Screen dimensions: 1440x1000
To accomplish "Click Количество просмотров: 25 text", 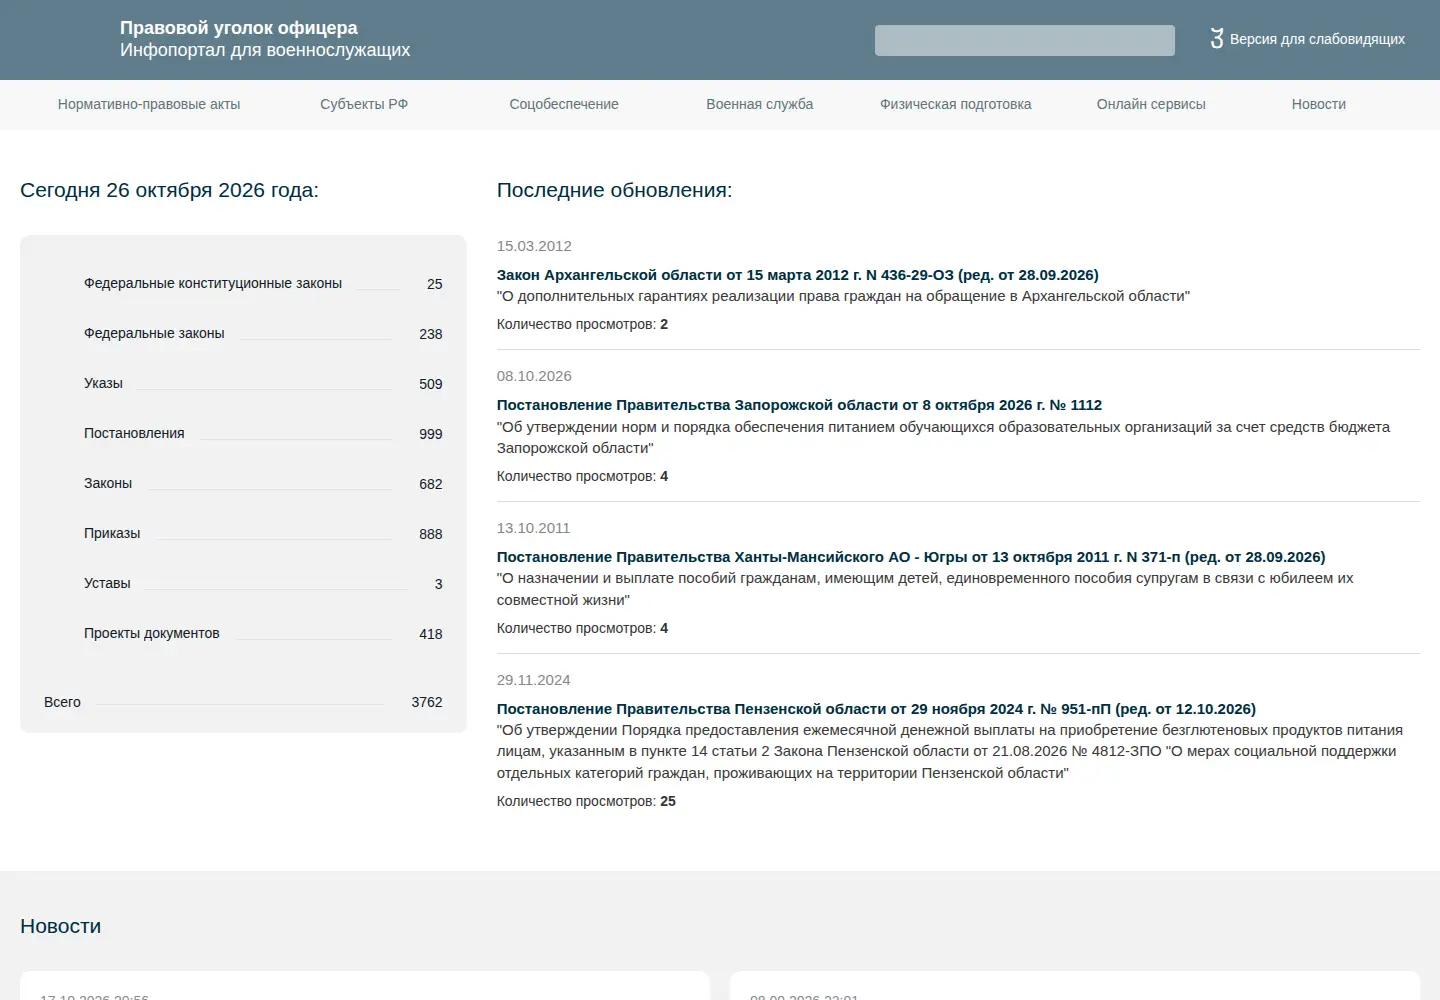I will pyautogui.click(x=586, y=801).
